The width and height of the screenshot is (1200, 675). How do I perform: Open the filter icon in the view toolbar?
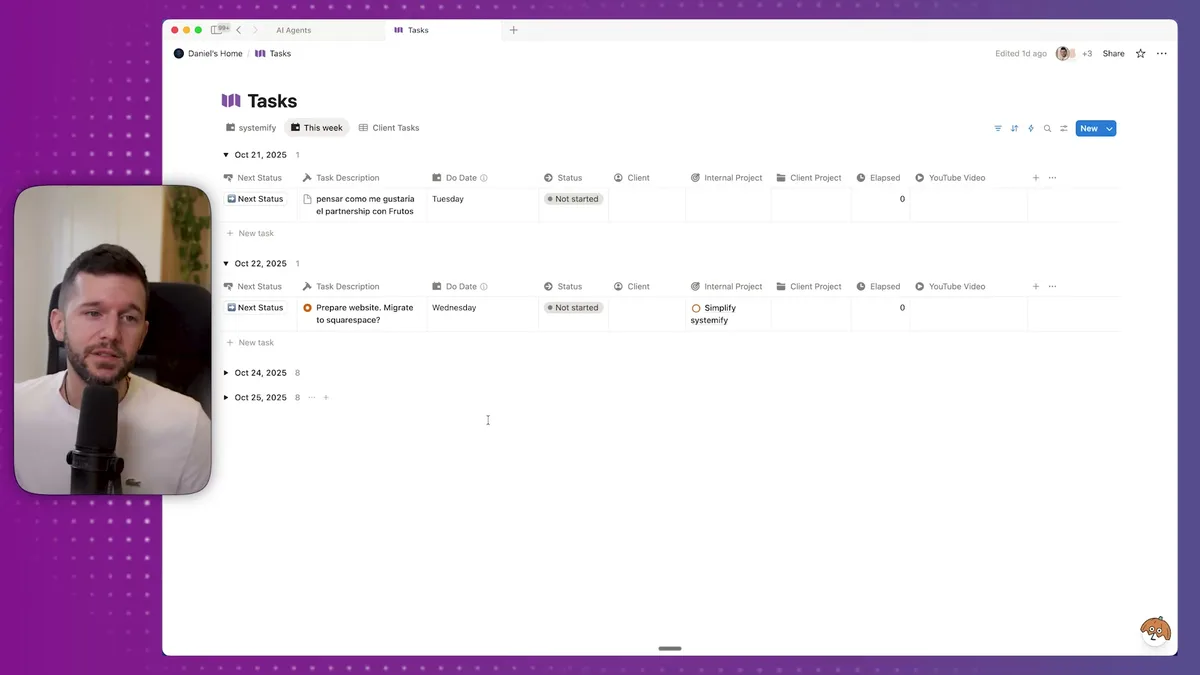pos(997,128)
